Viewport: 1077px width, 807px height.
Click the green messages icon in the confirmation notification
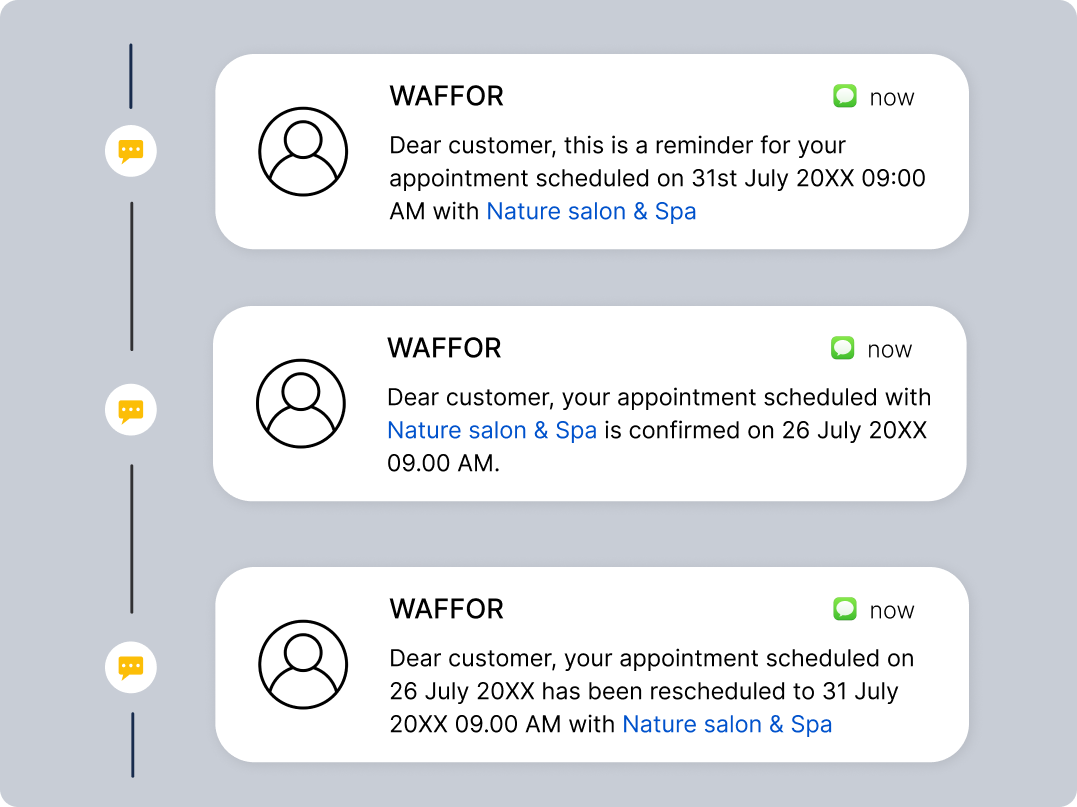tap(843, 348)
